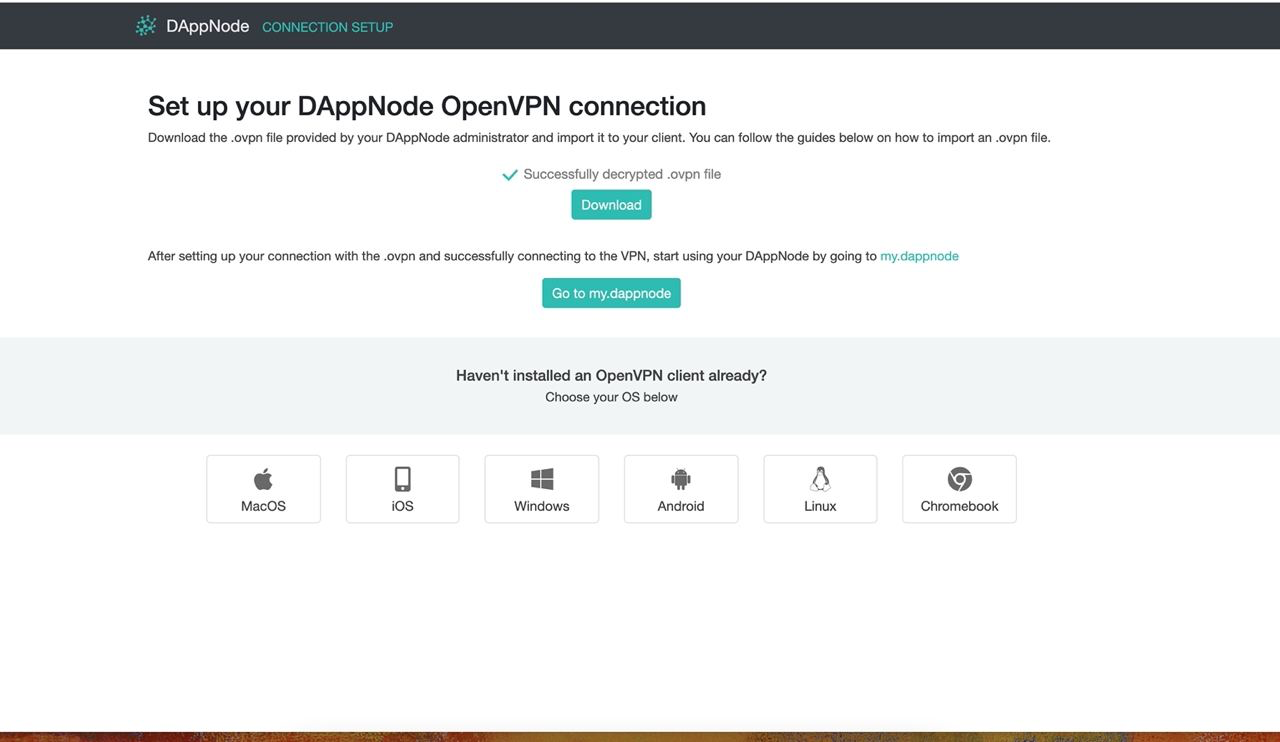This screenshot has height=742, width=1280.
Task: Choose the Chromebook Chrome icon
Action: point(960,479)
